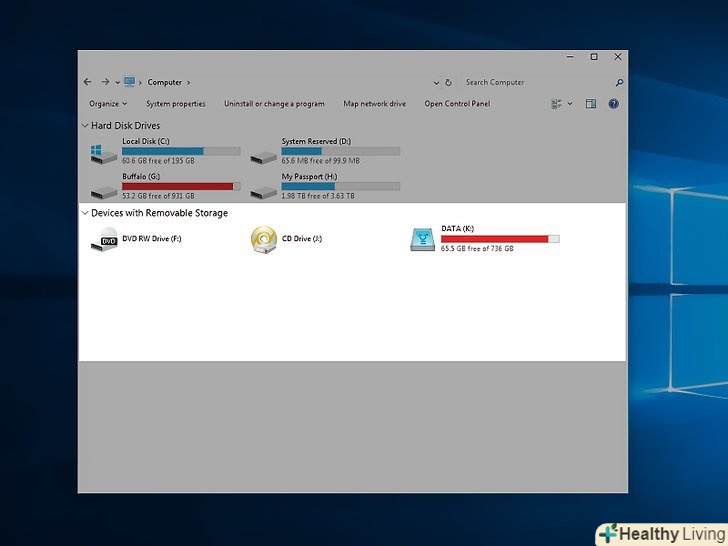The height and width of the screenshot is (546, 728).
Task: Click the Refresh button in address bar
Action: 448,83
